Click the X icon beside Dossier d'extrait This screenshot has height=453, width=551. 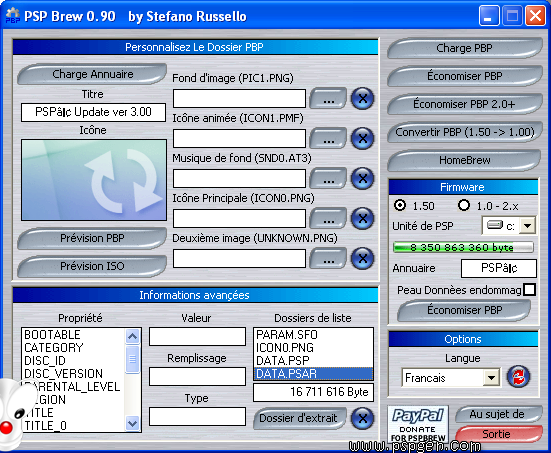(x=362, y=418)
